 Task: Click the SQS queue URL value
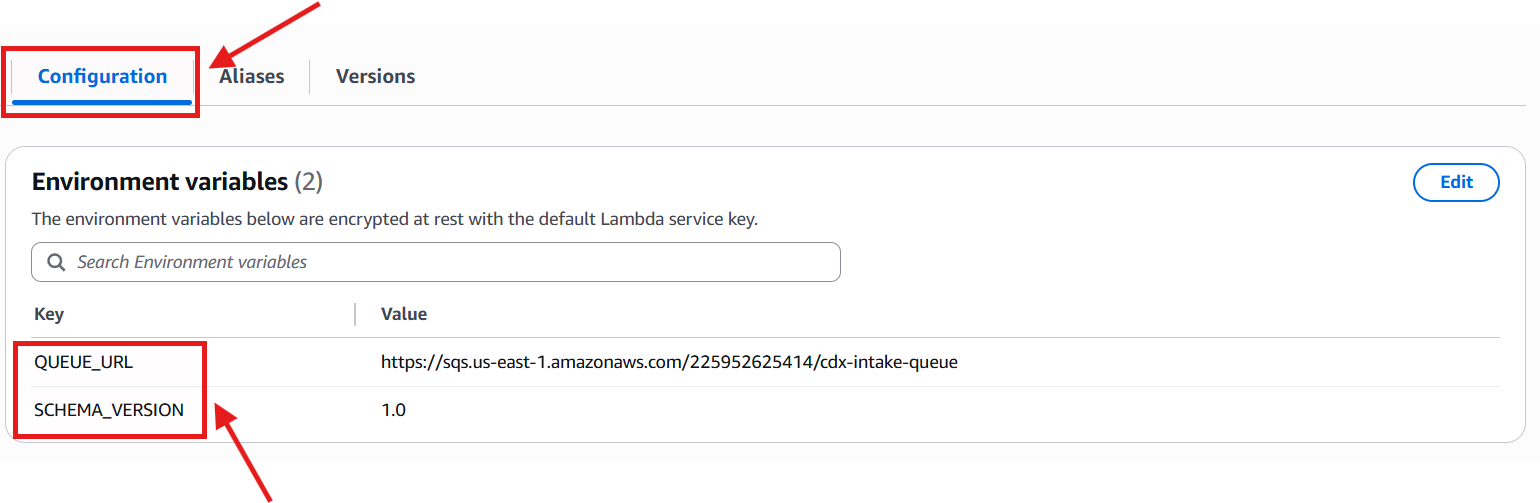[668, 362]
